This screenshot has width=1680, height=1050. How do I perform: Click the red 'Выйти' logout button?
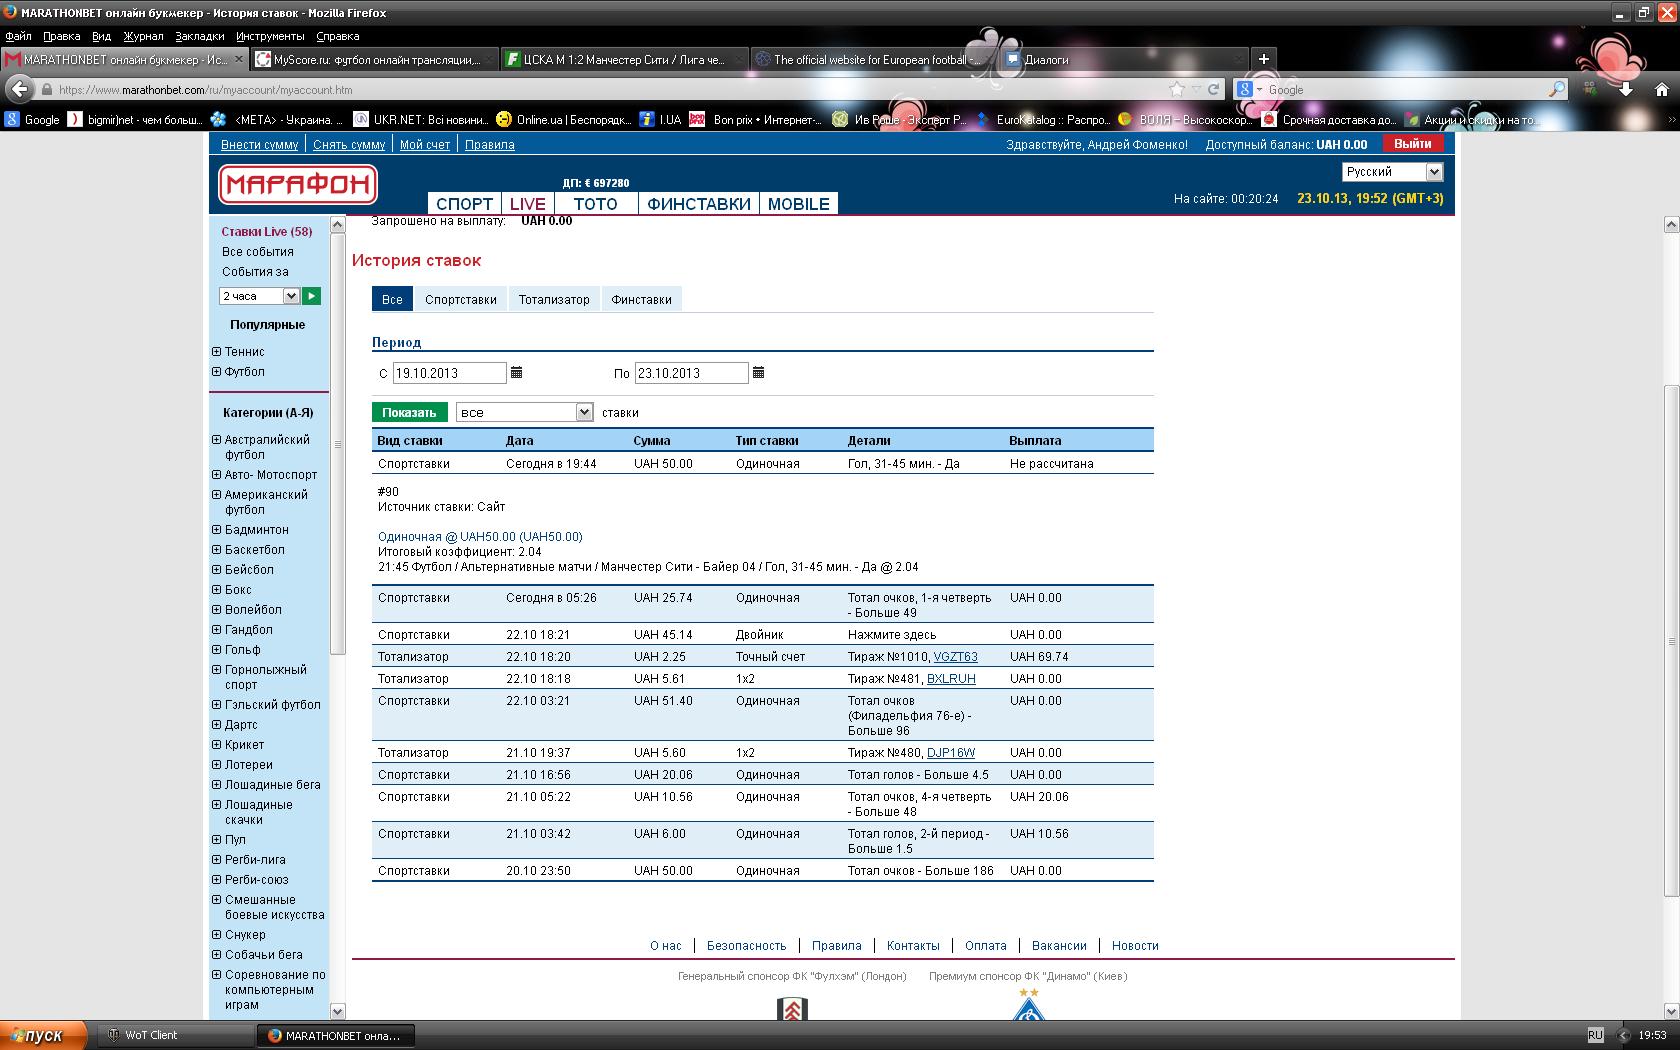(x=1413, y=144)
